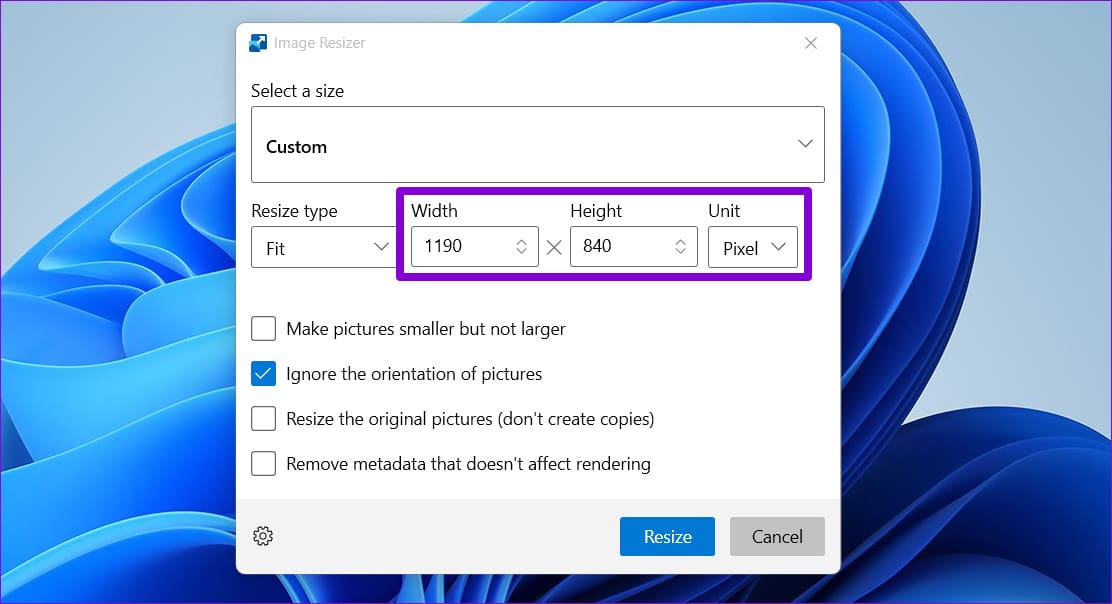Close the Image Resizer dialog

point(811,43)
